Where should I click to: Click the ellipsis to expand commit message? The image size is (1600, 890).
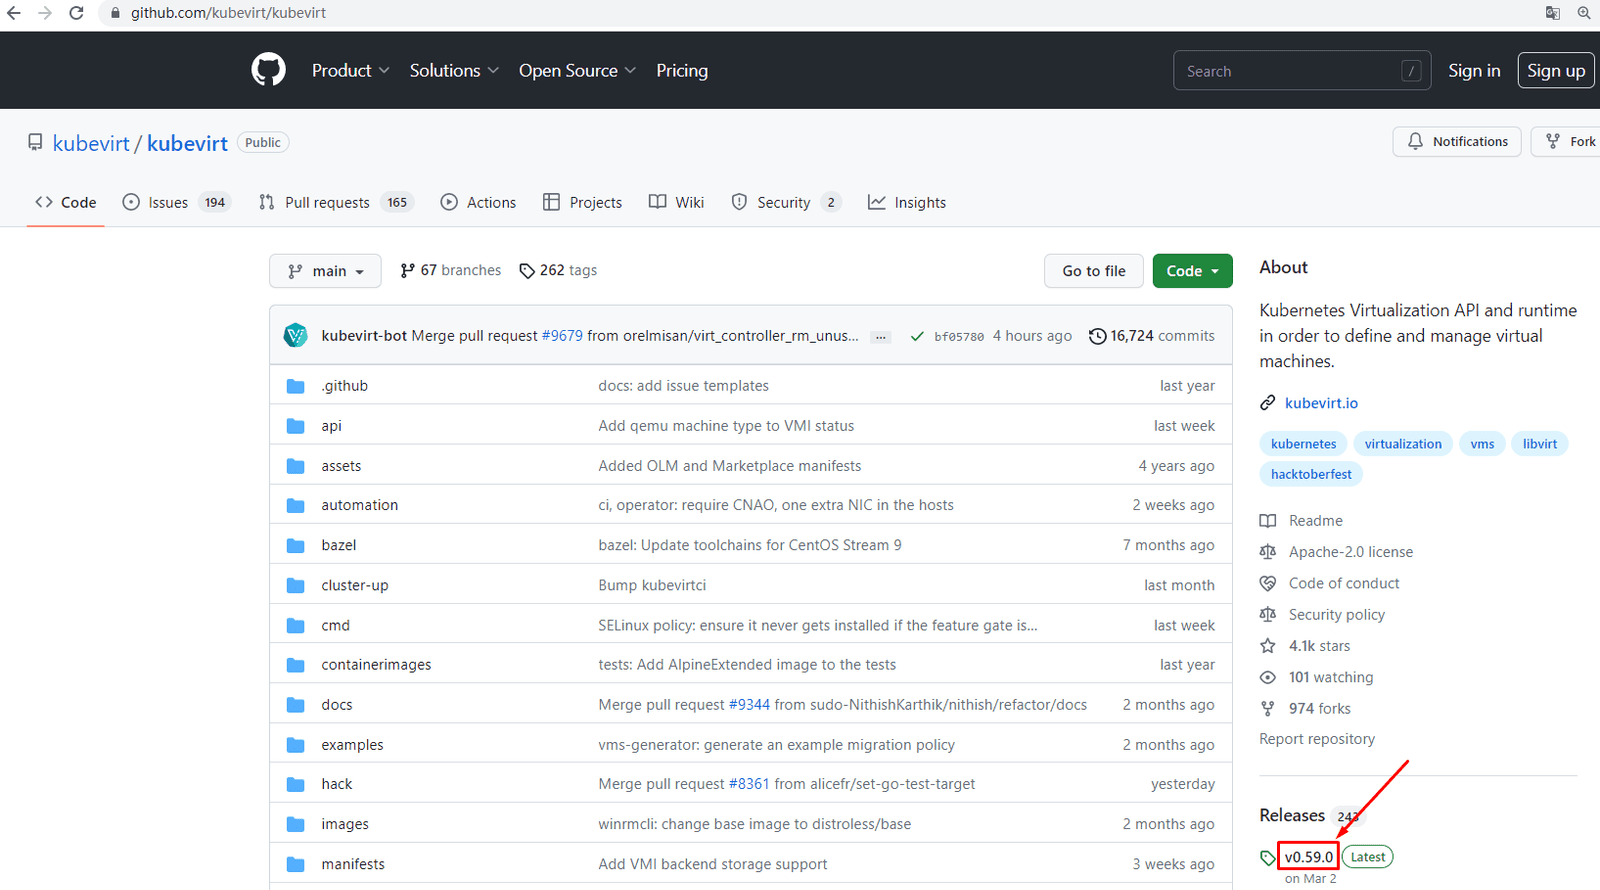[x=881, y=337]
